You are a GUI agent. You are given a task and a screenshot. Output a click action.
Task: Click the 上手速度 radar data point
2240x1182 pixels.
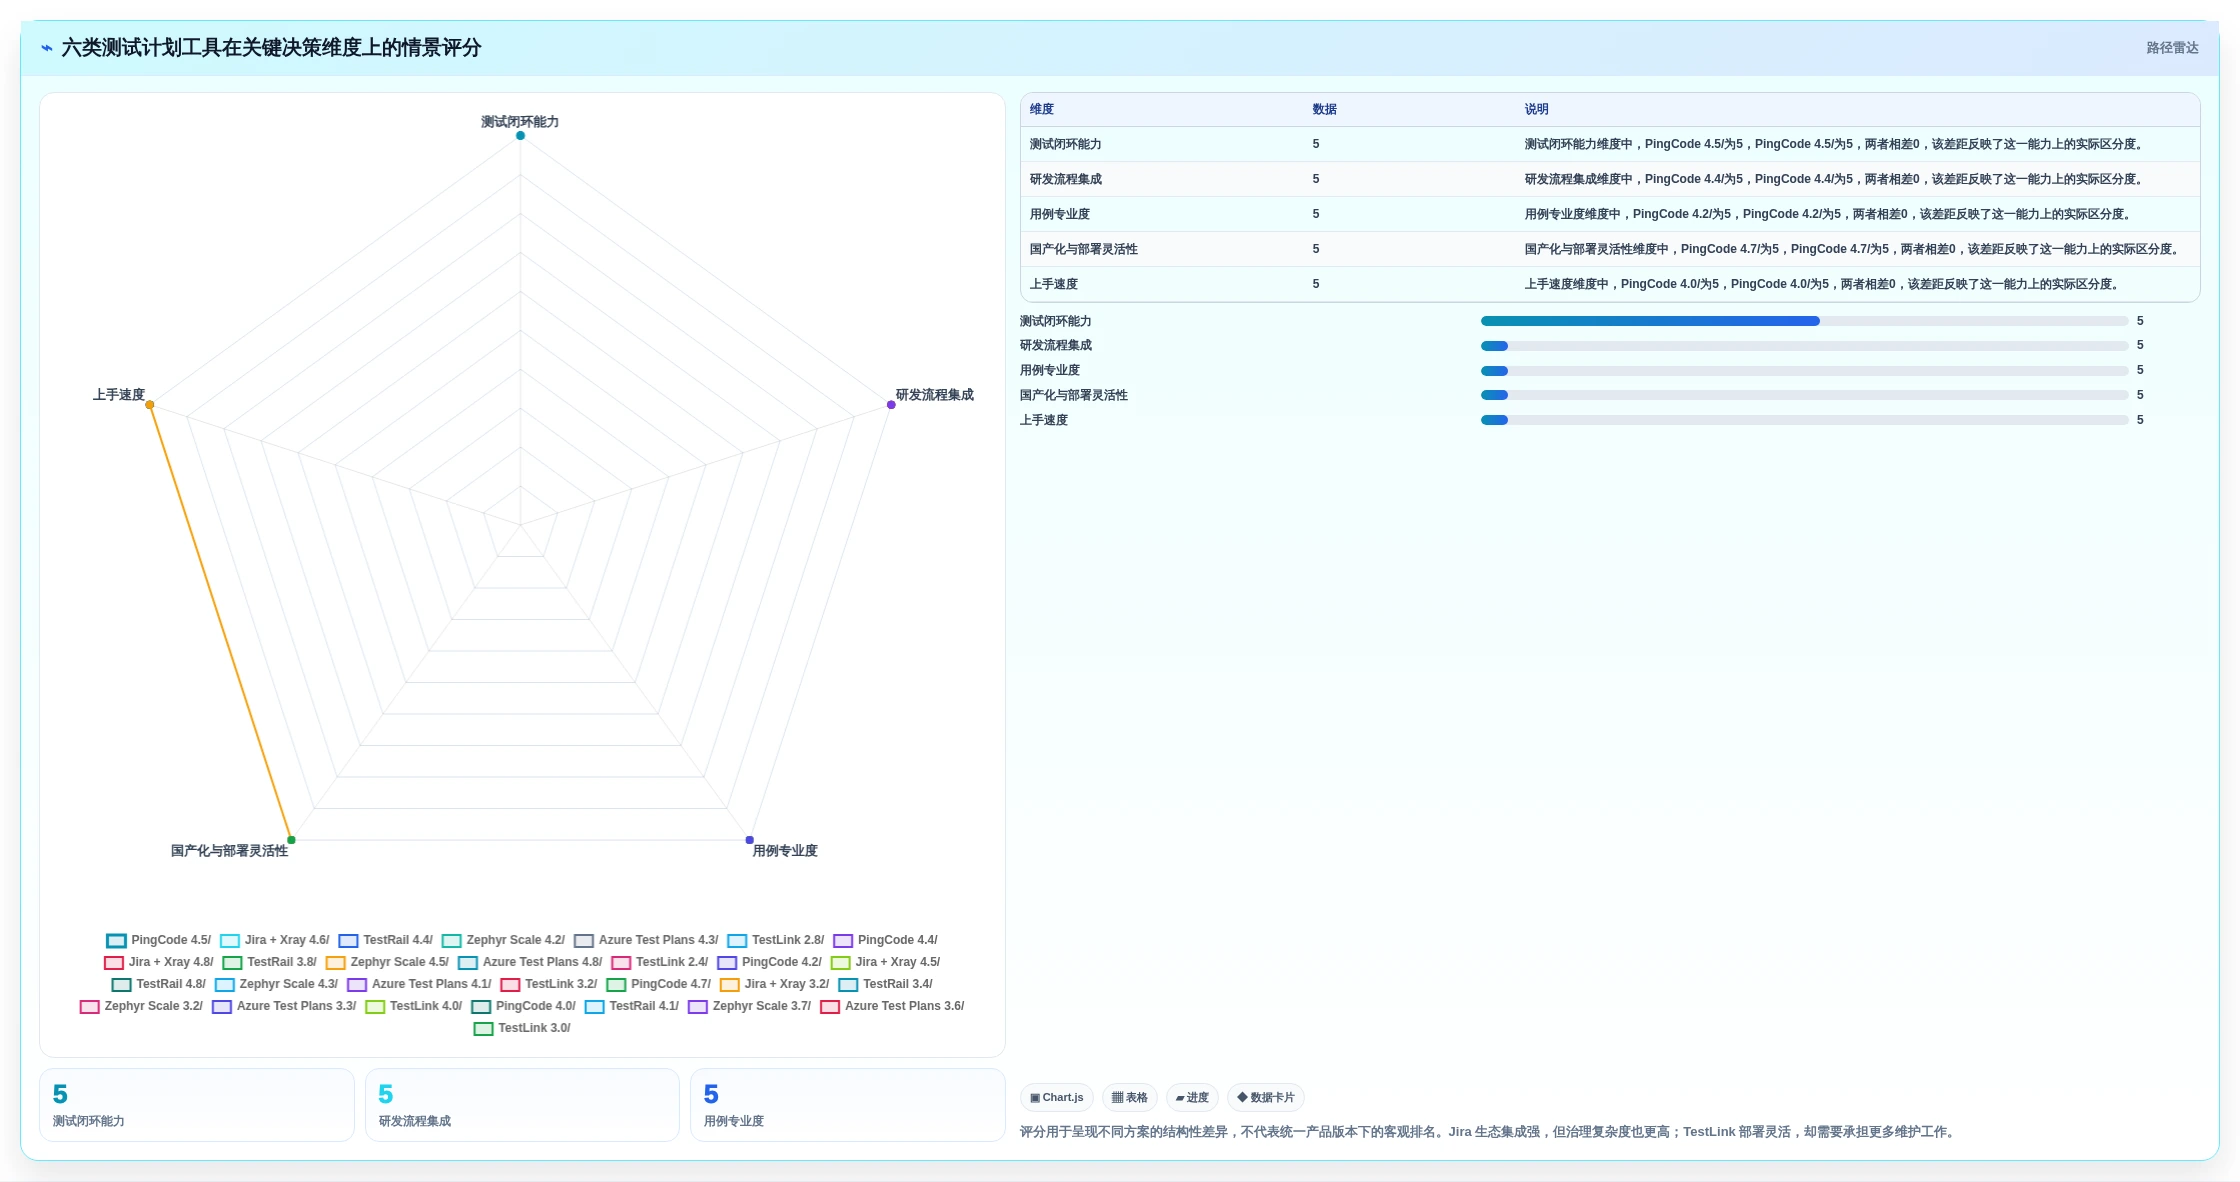(x=150, y=405)
